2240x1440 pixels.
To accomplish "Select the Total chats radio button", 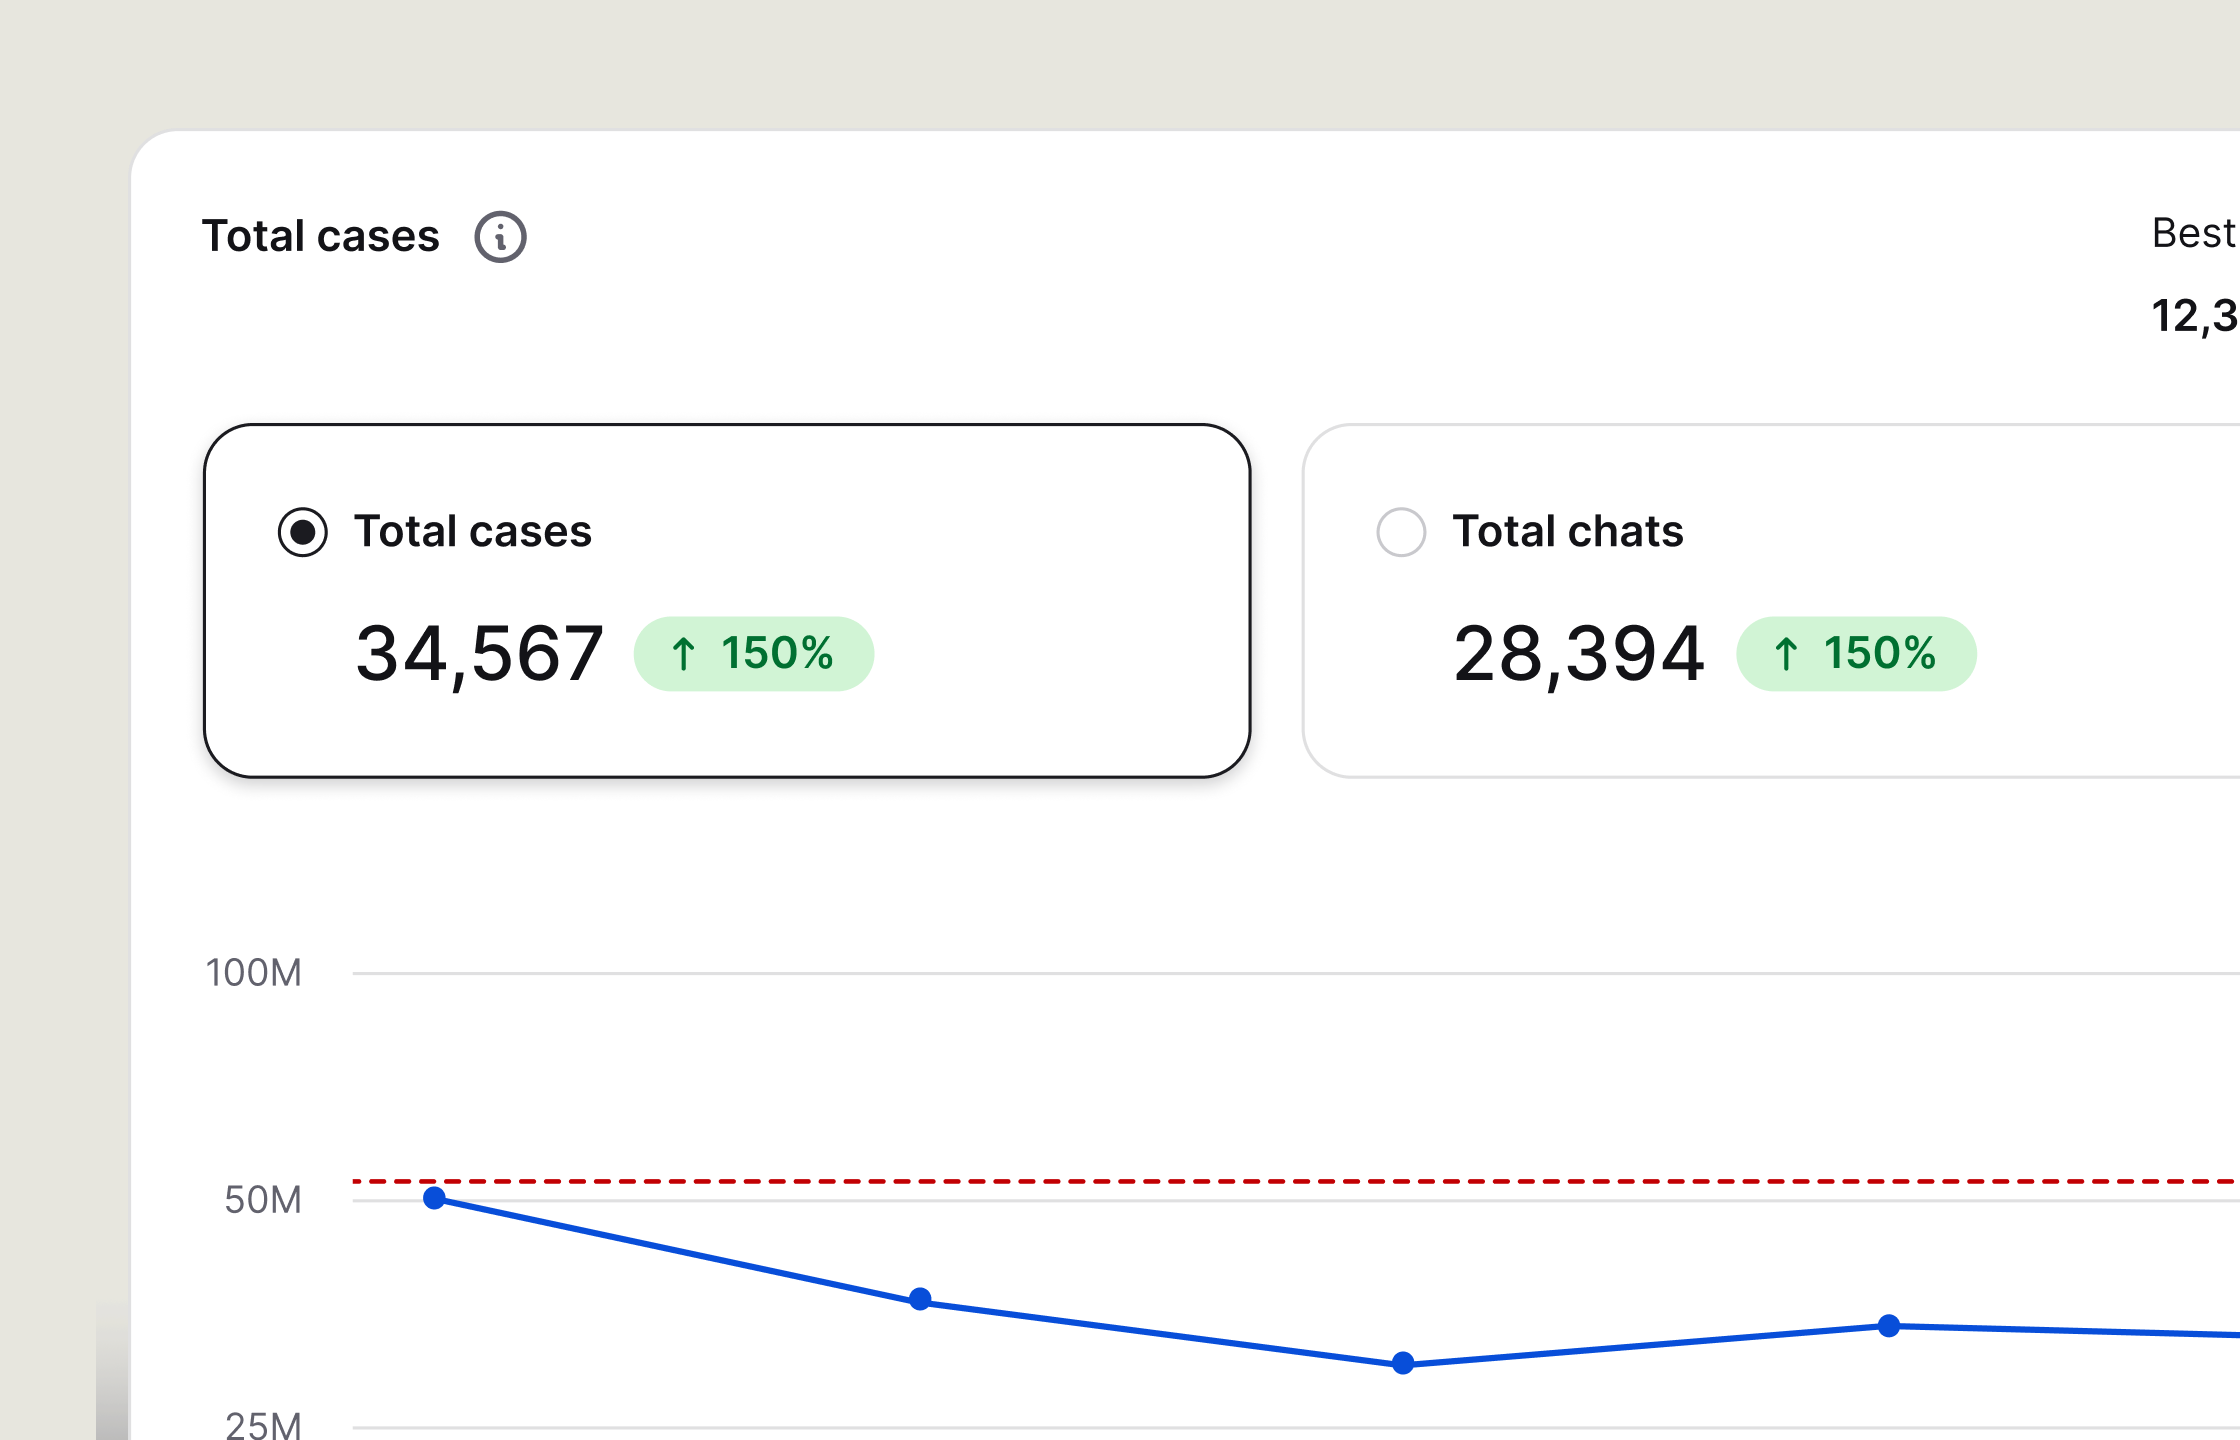I will point(1401,532).
